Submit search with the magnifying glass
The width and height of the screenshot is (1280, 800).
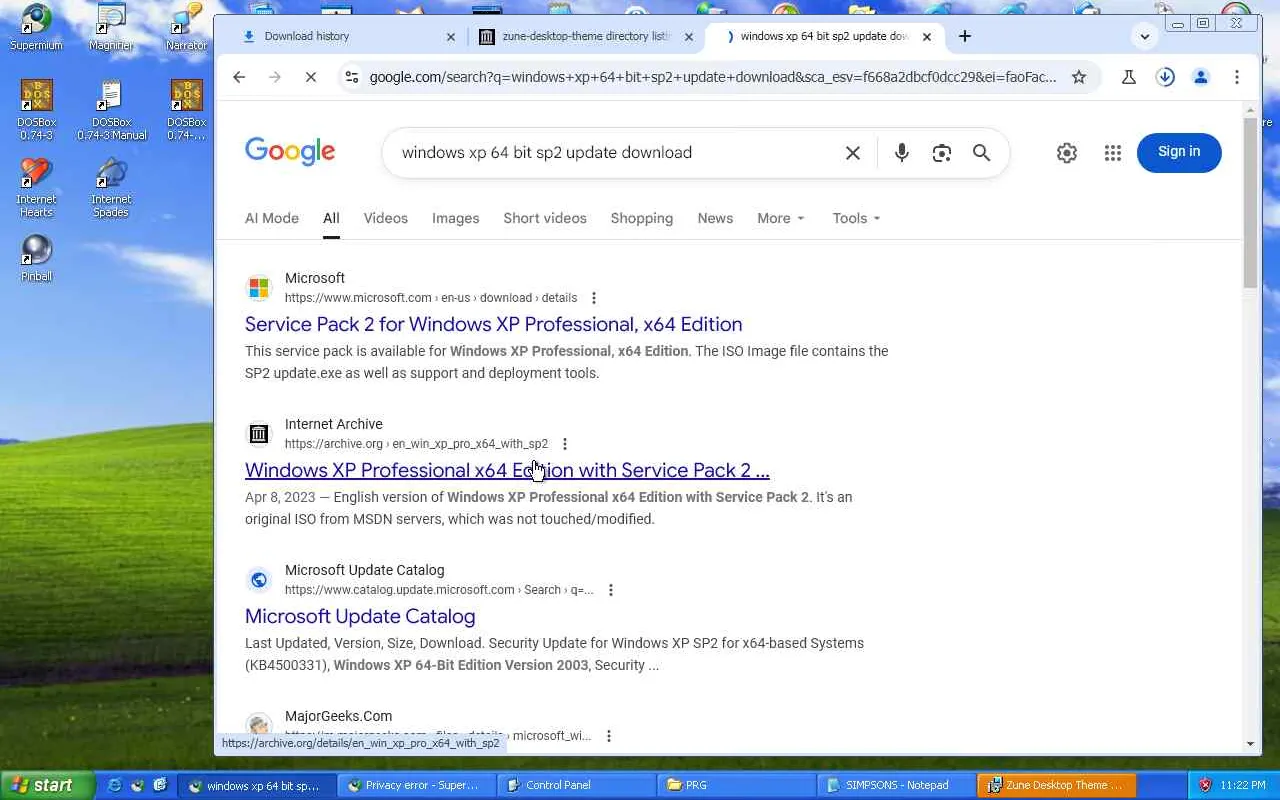981,153
